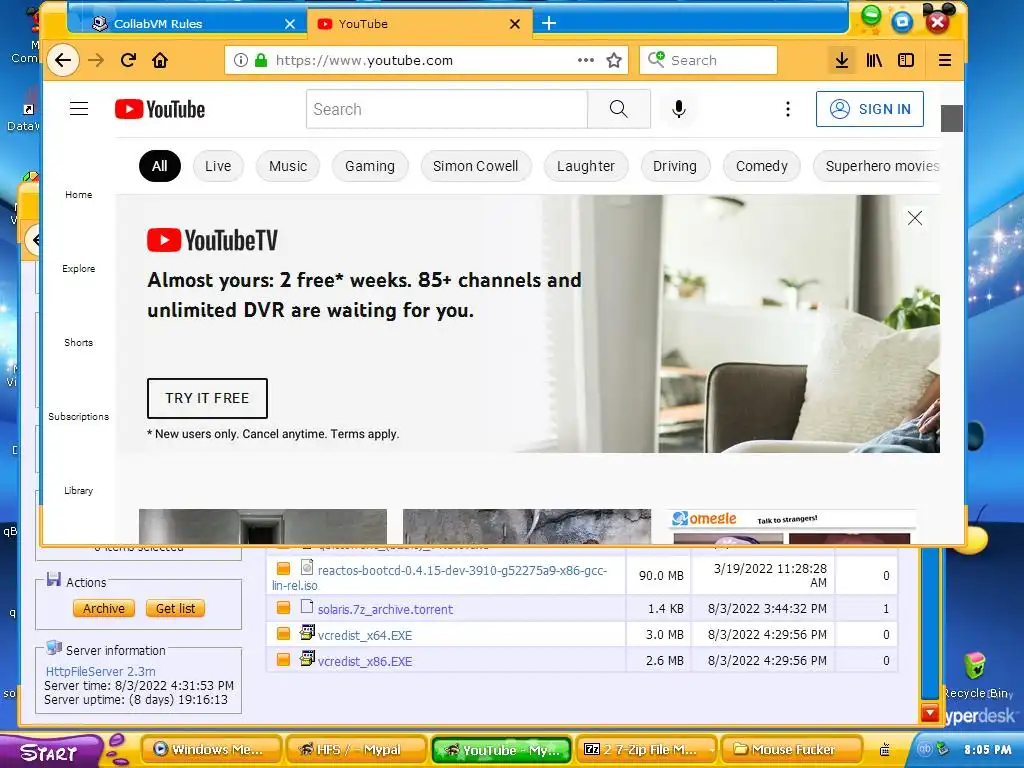Focus the YouTube search input field
This screenshot has width=1024, height=768.
tap(447, 109)
